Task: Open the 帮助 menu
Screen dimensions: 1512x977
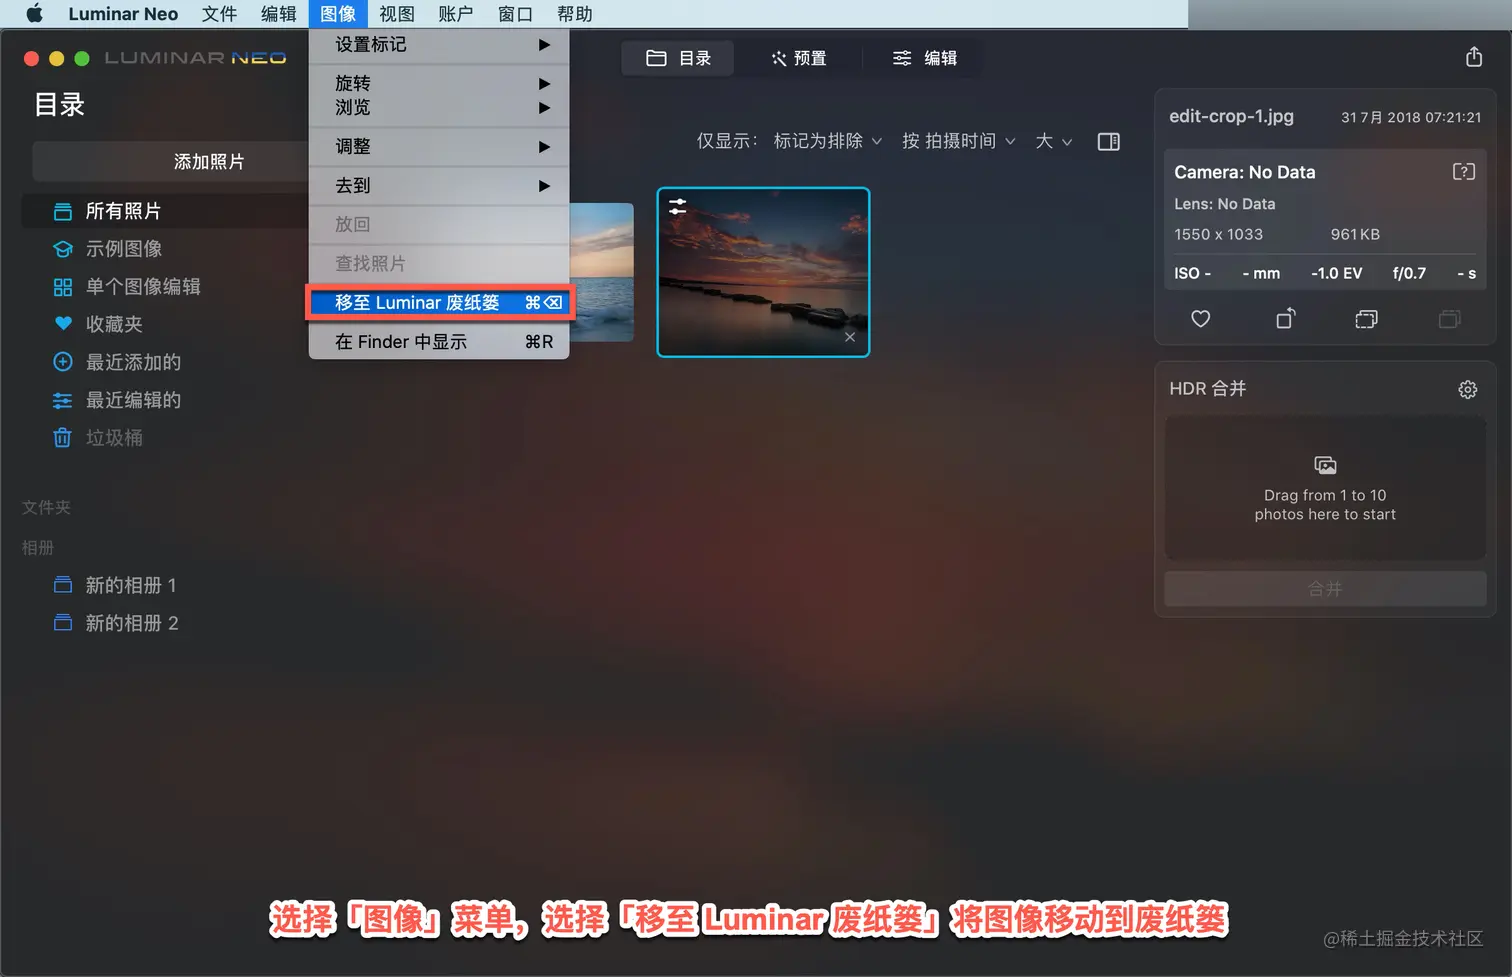Action: (575, 14)
